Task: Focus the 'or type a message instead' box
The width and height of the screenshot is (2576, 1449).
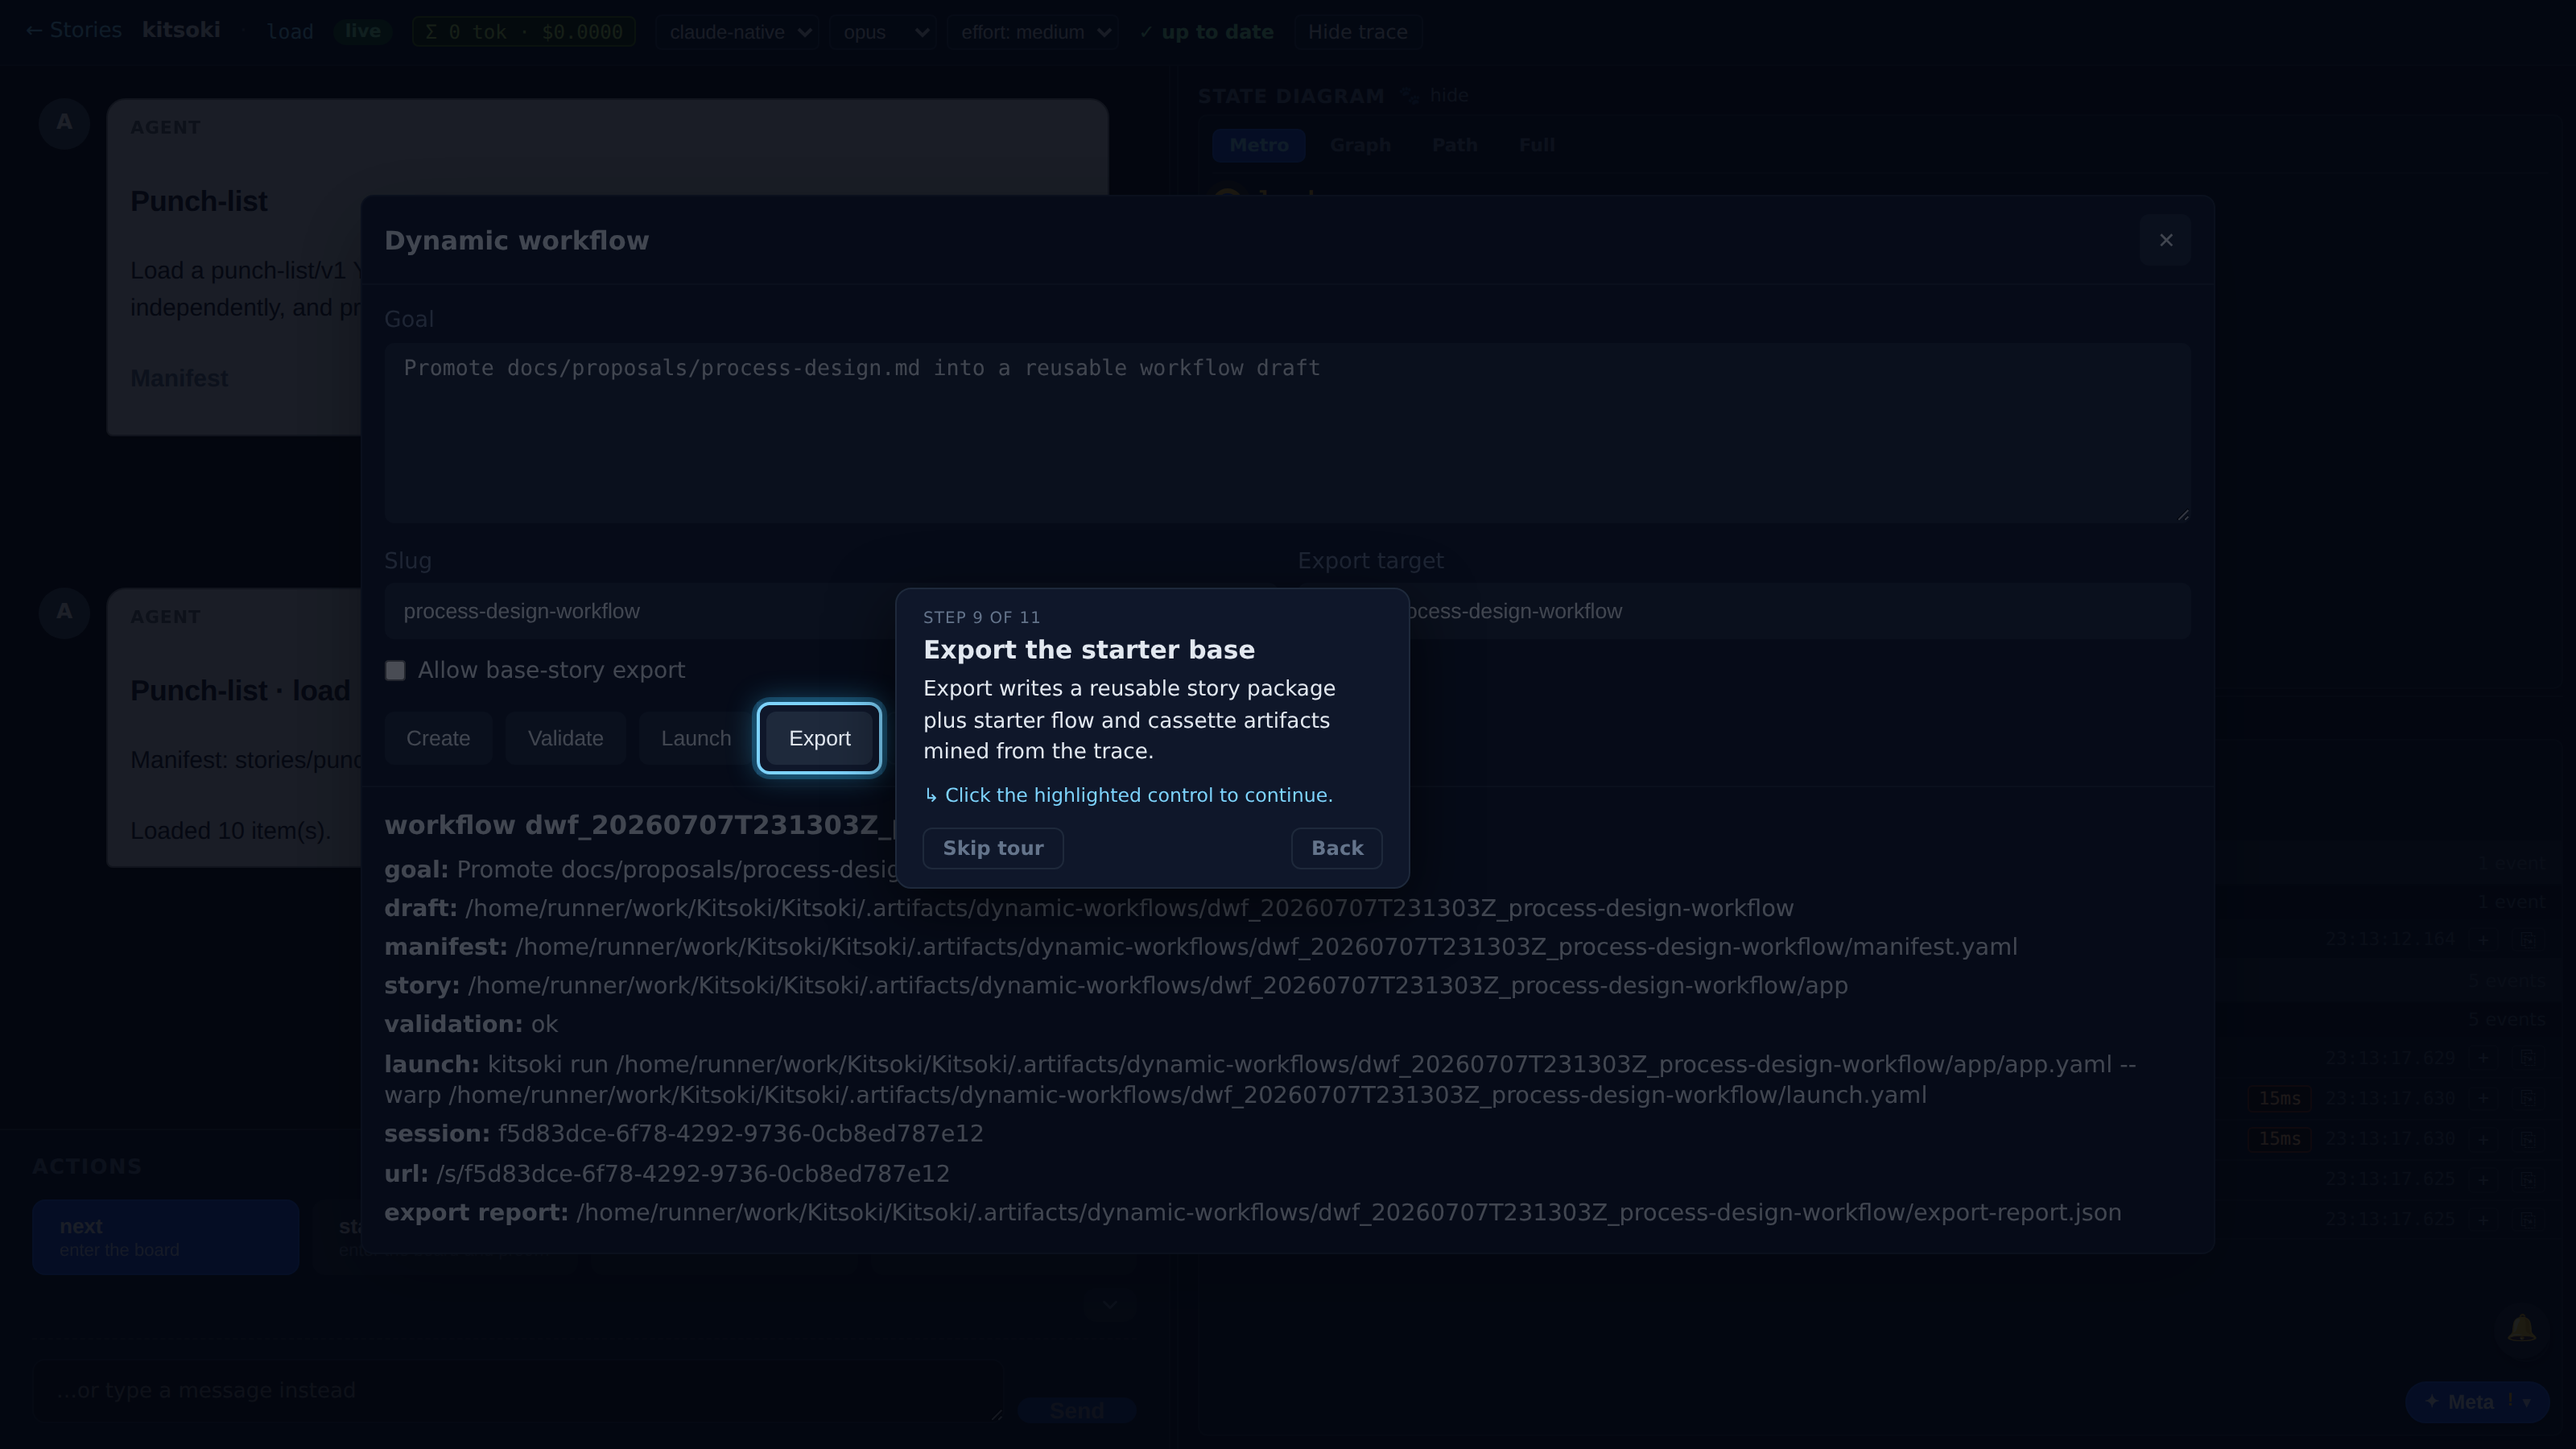Action: click(x=518, y=1390)
